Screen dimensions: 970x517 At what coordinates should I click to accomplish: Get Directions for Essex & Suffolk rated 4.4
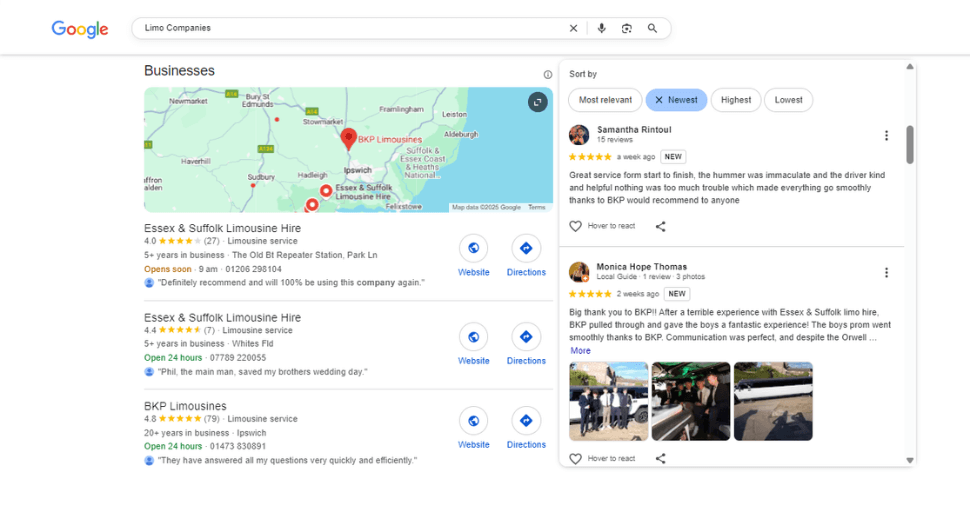click(526, 344)
